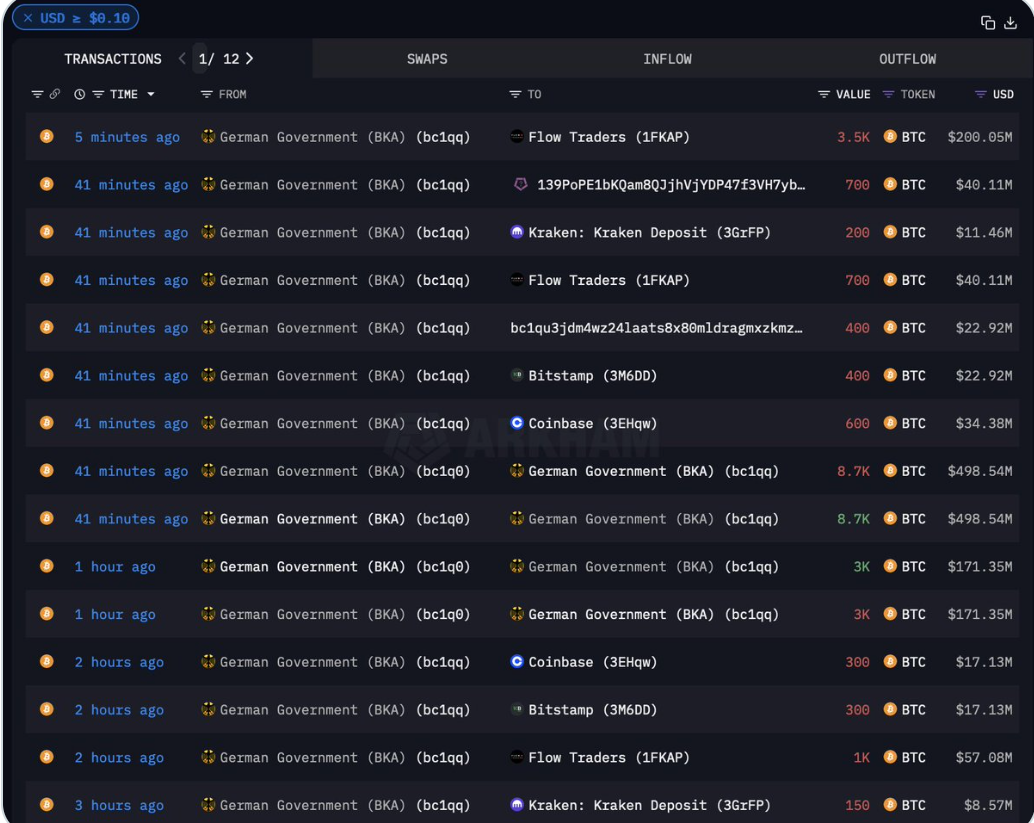Screen dimensions: 1034x823
Task: Click Bitcoin icon in 3 hours ago row
Action: (x=47, y=805)
